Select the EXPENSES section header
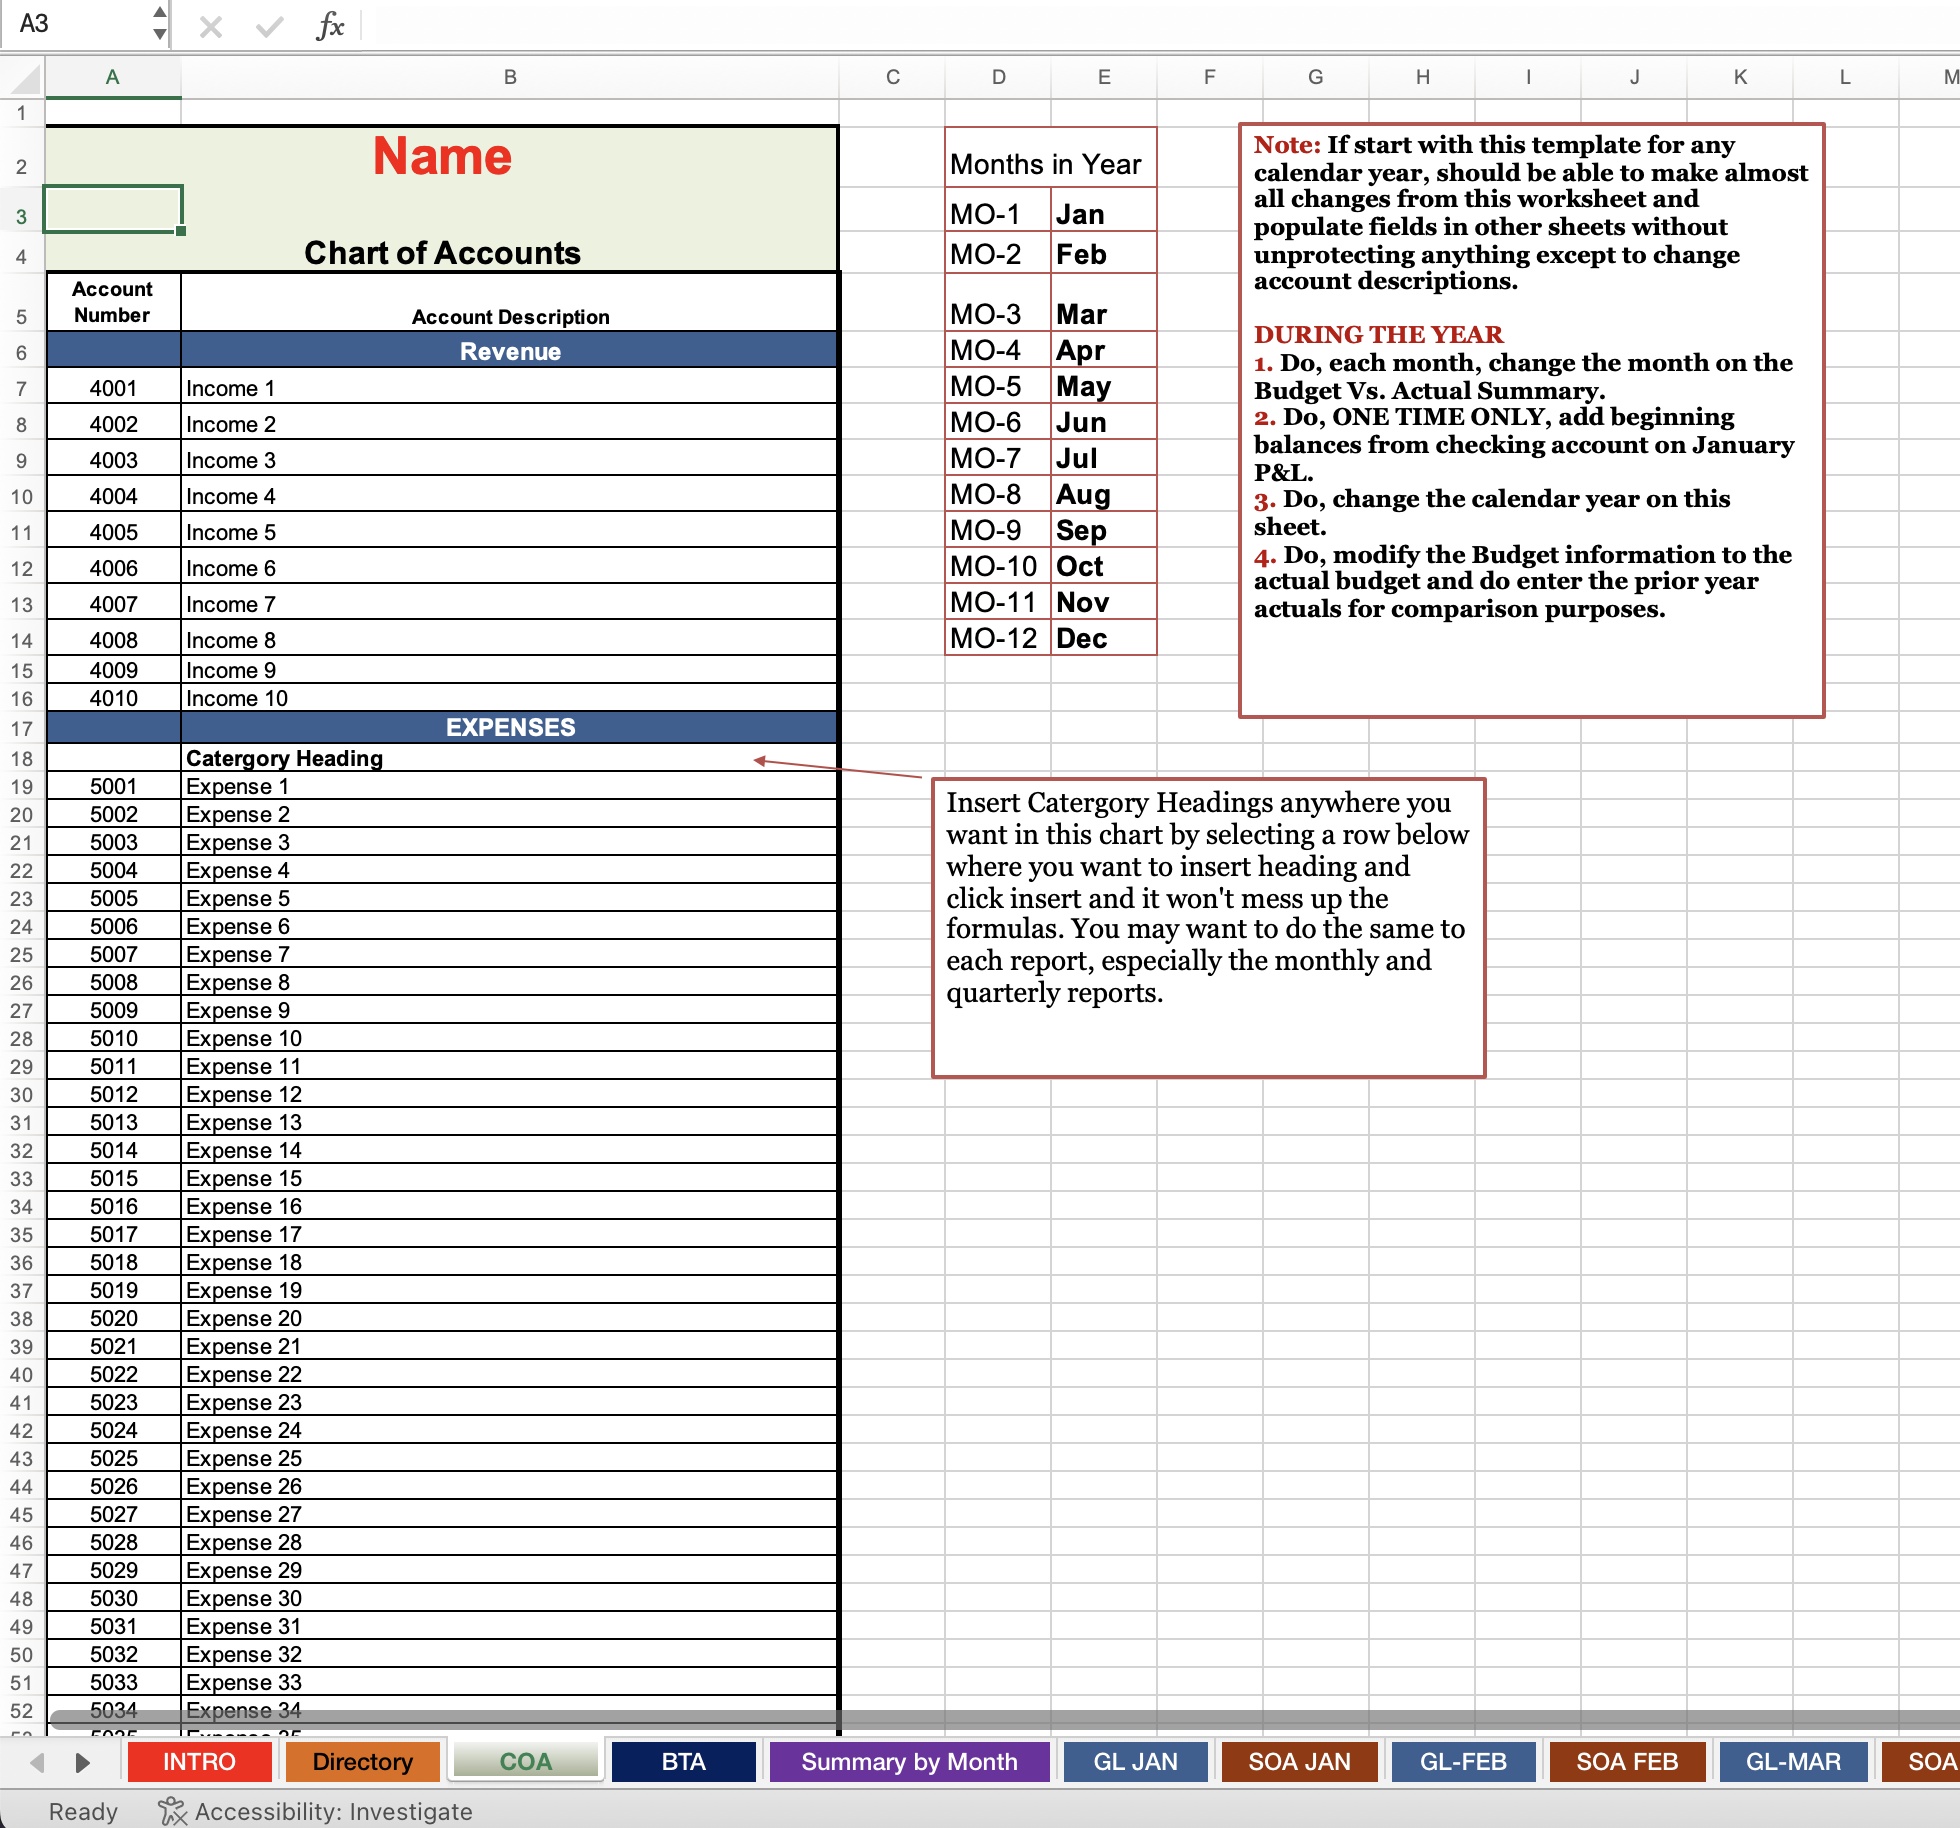Image resolution: width=1960 pixels, height=1828 pixels. (x=510, y=727)
